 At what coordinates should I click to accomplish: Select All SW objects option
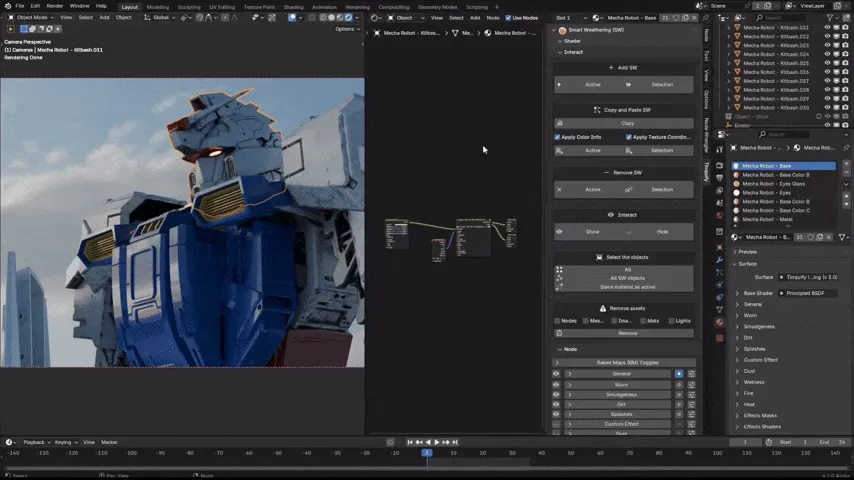624,278
